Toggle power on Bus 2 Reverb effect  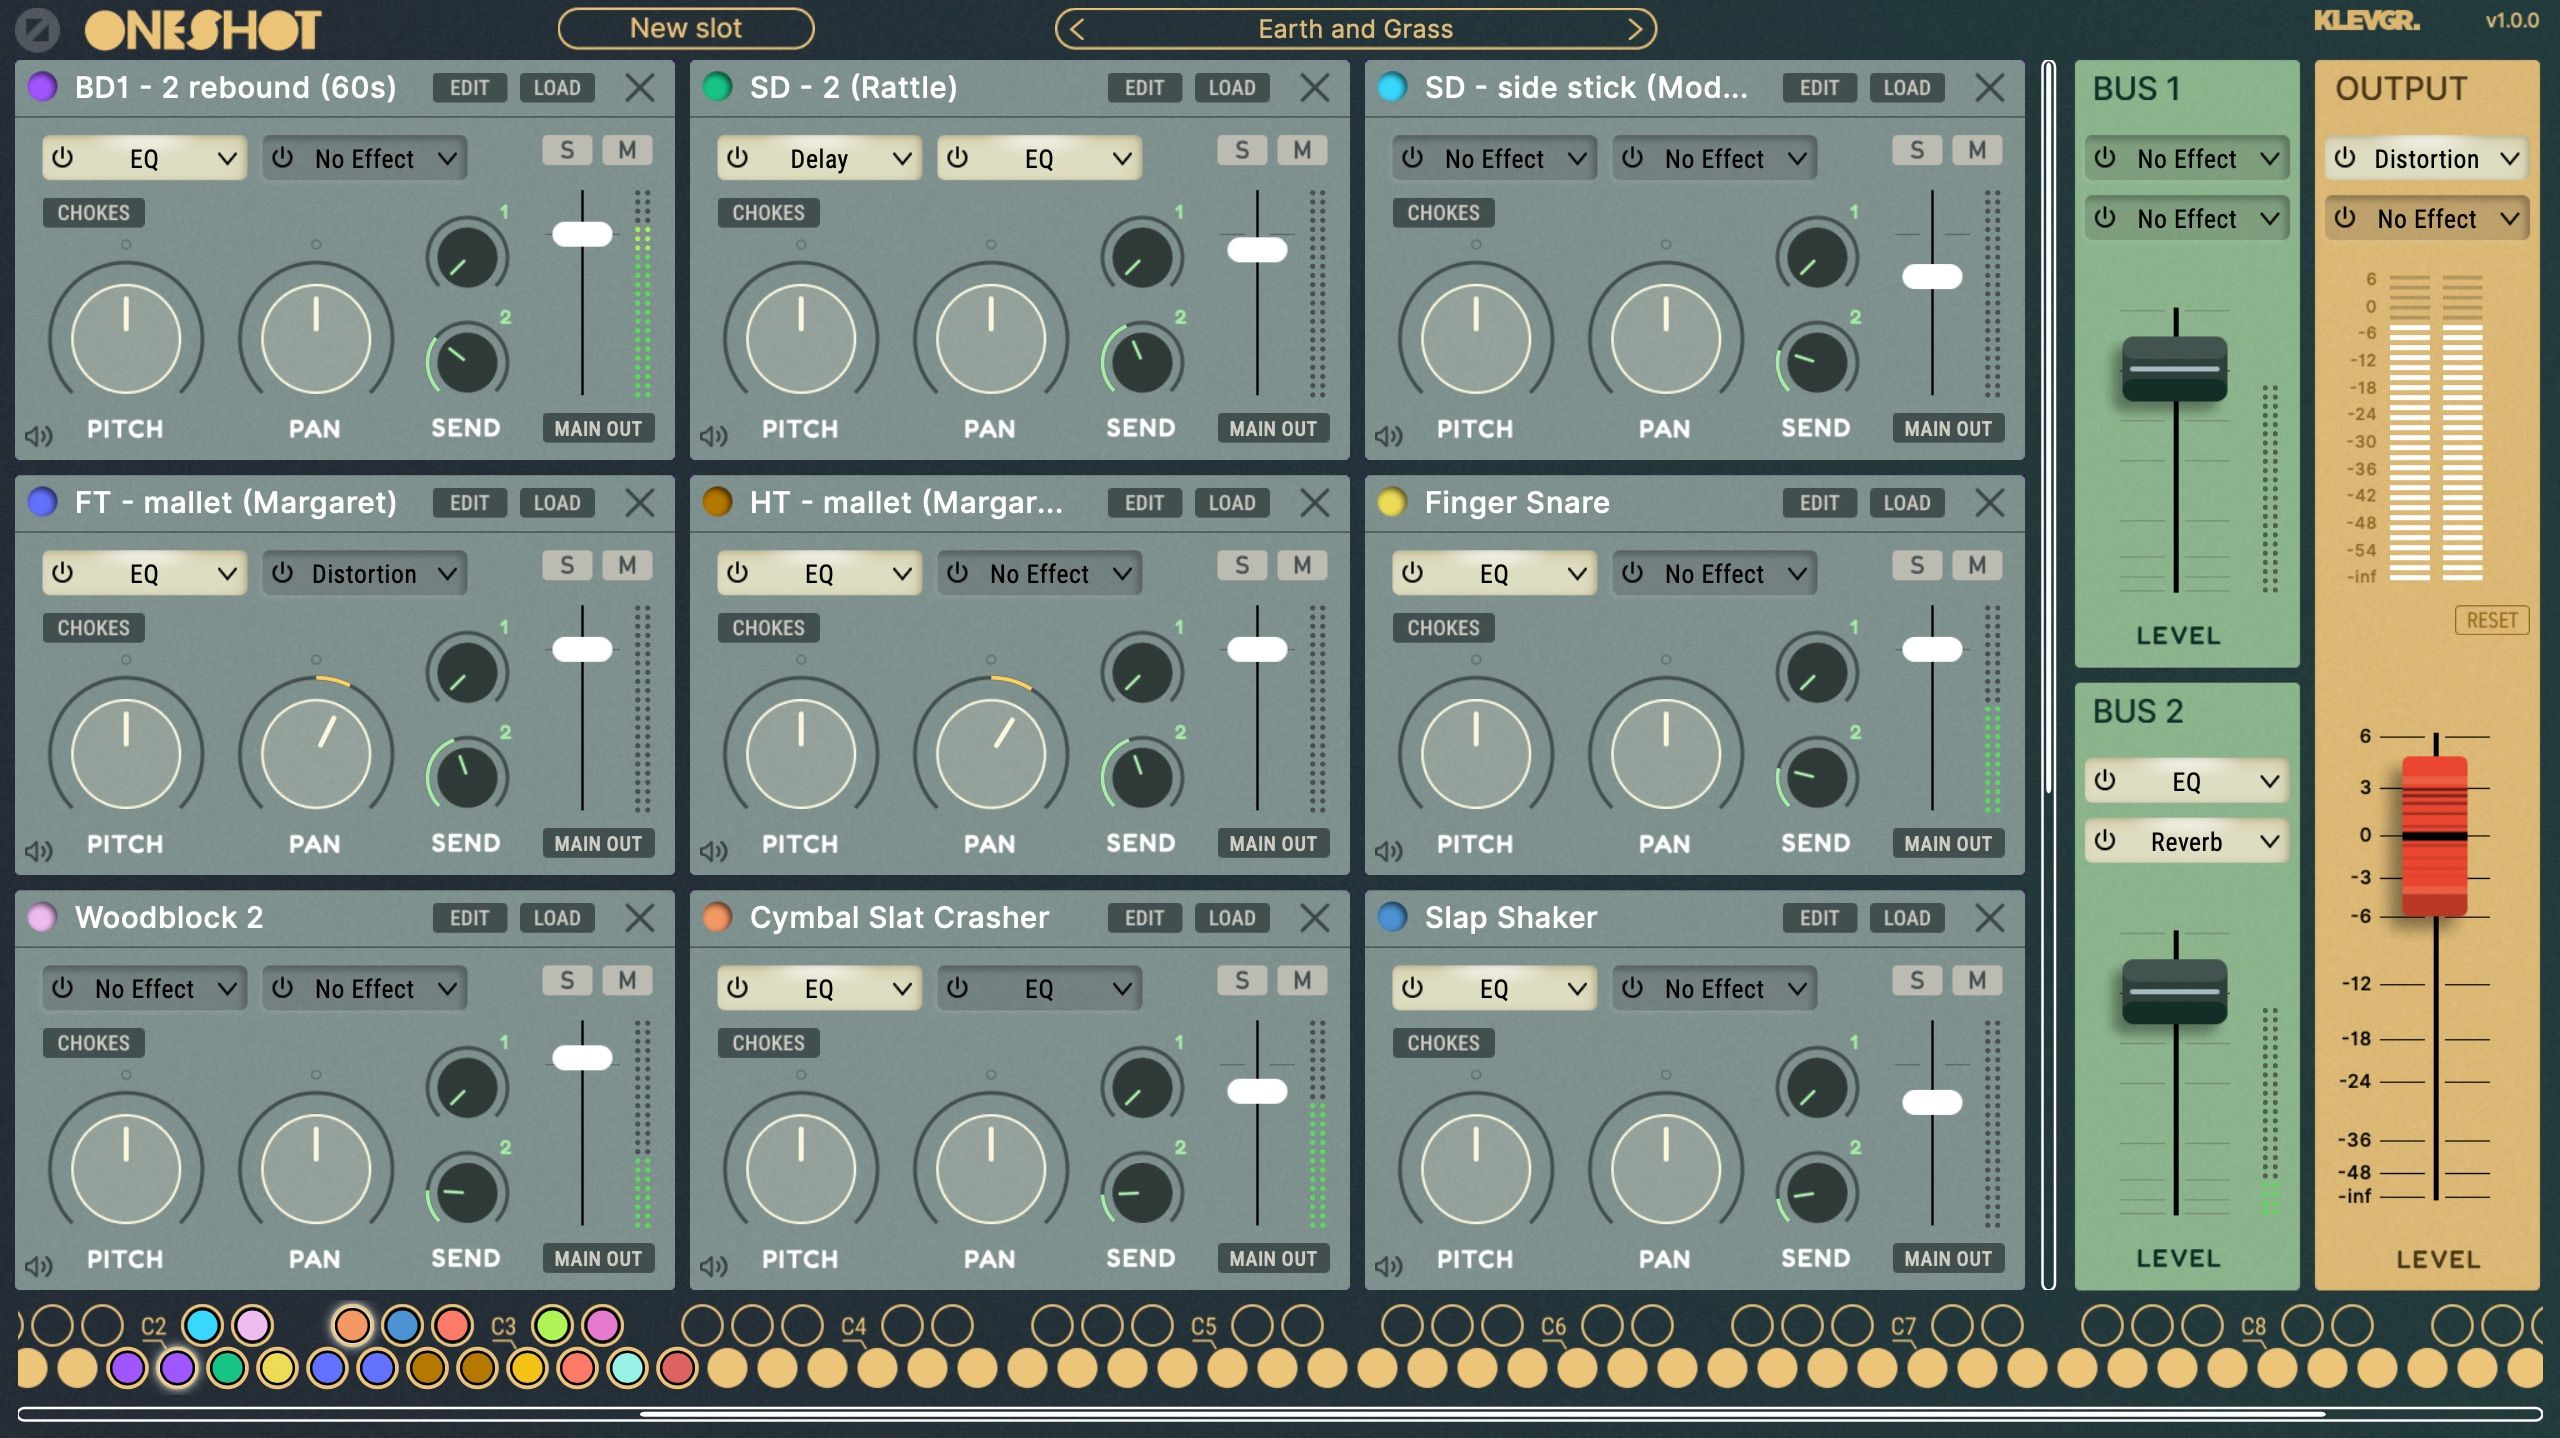point(2105,841)
